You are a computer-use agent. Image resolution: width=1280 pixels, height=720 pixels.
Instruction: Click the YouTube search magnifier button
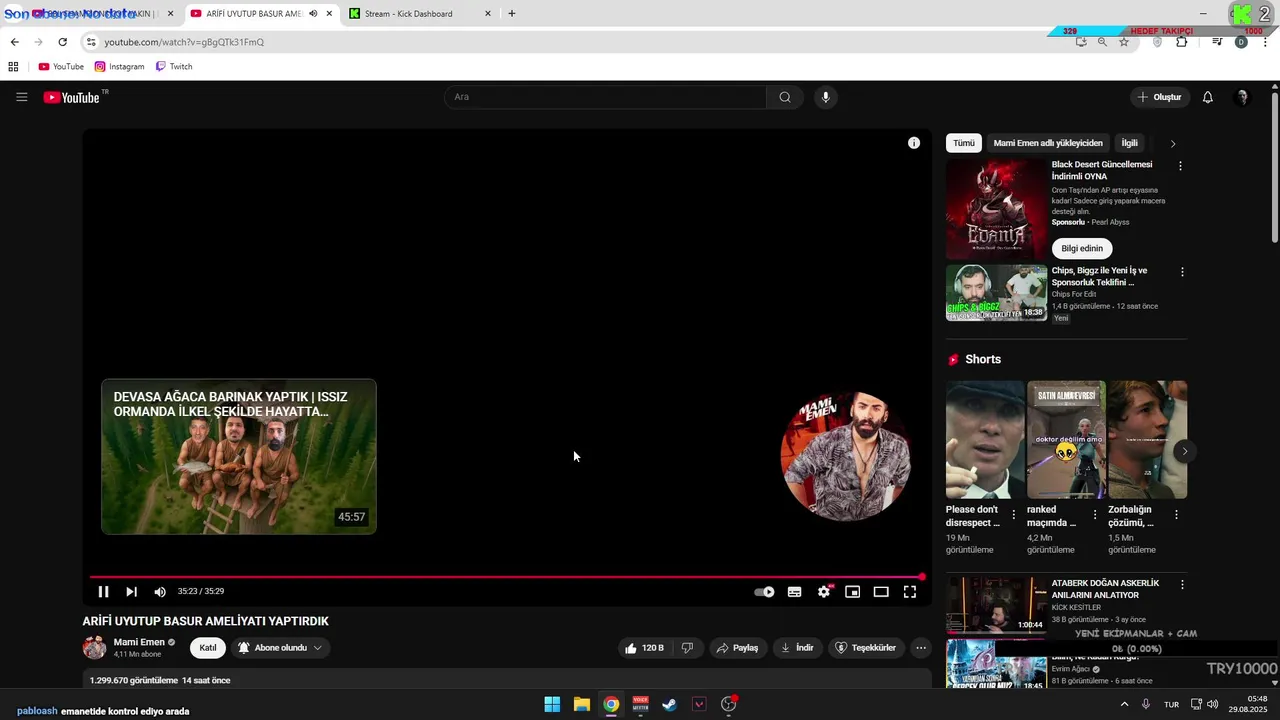[x=785, y=97]
